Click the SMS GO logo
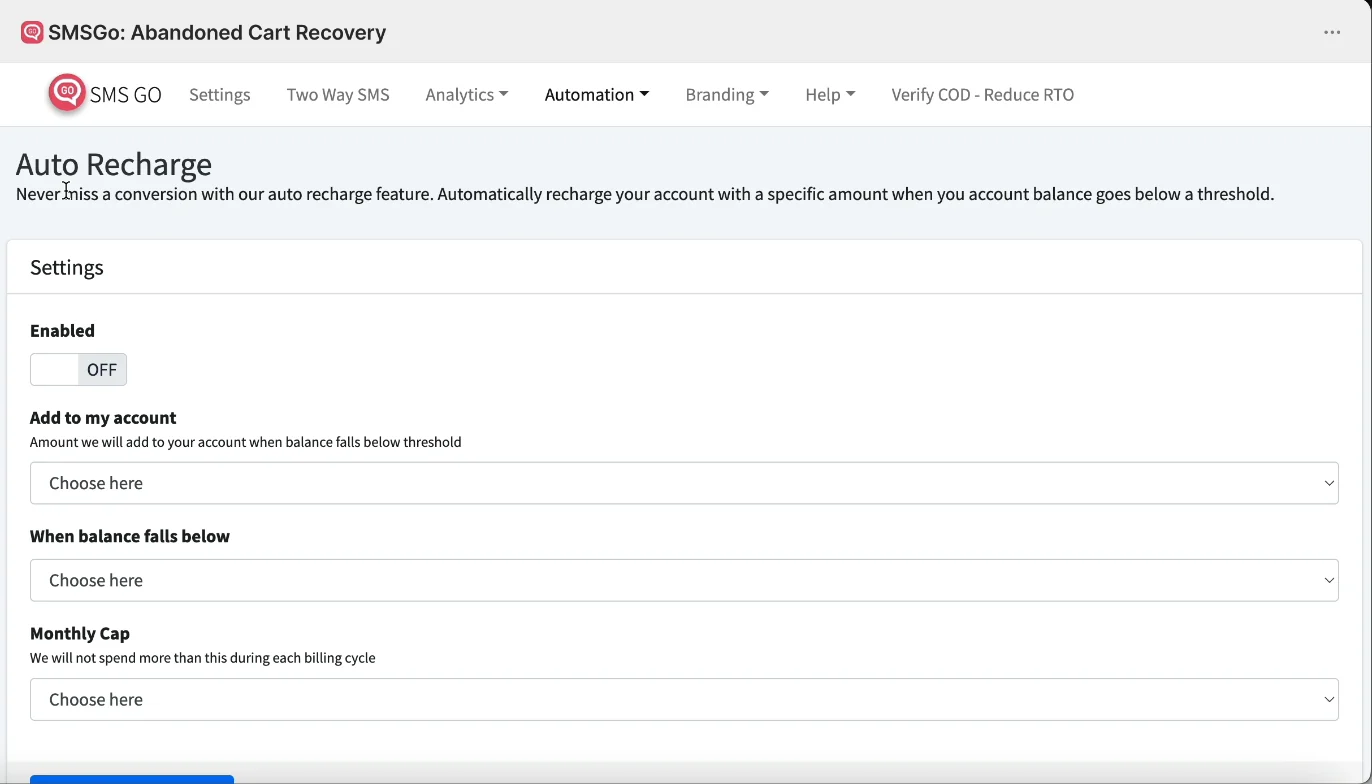 click(105, 94)
